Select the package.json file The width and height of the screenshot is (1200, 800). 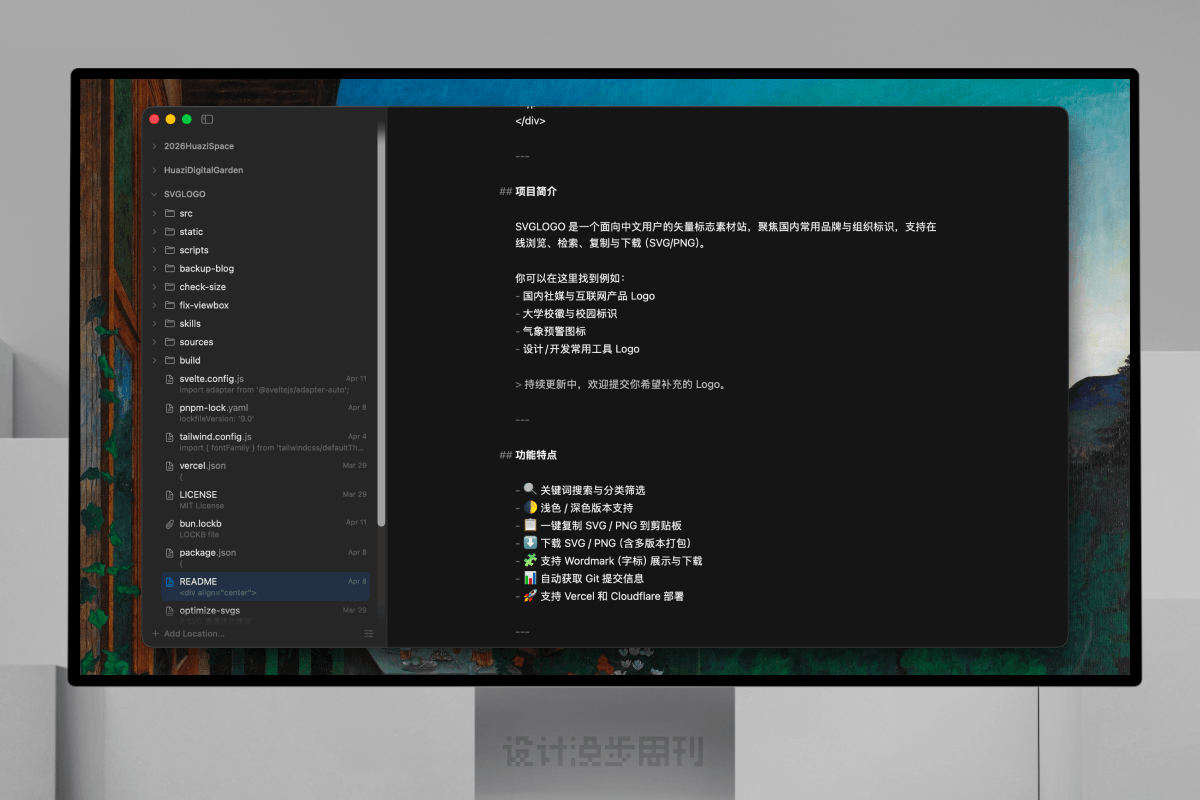[207, 553]
